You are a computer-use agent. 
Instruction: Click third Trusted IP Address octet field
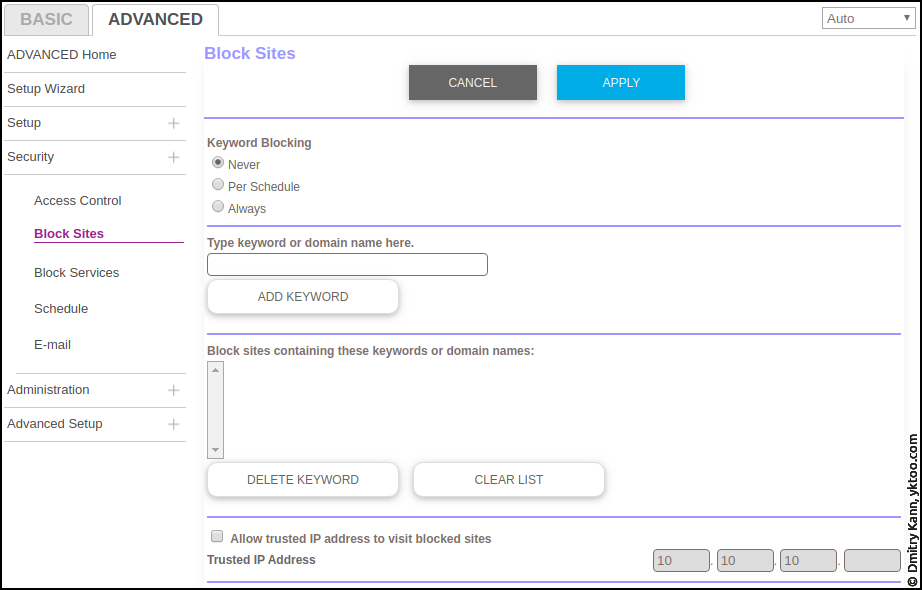809,561
